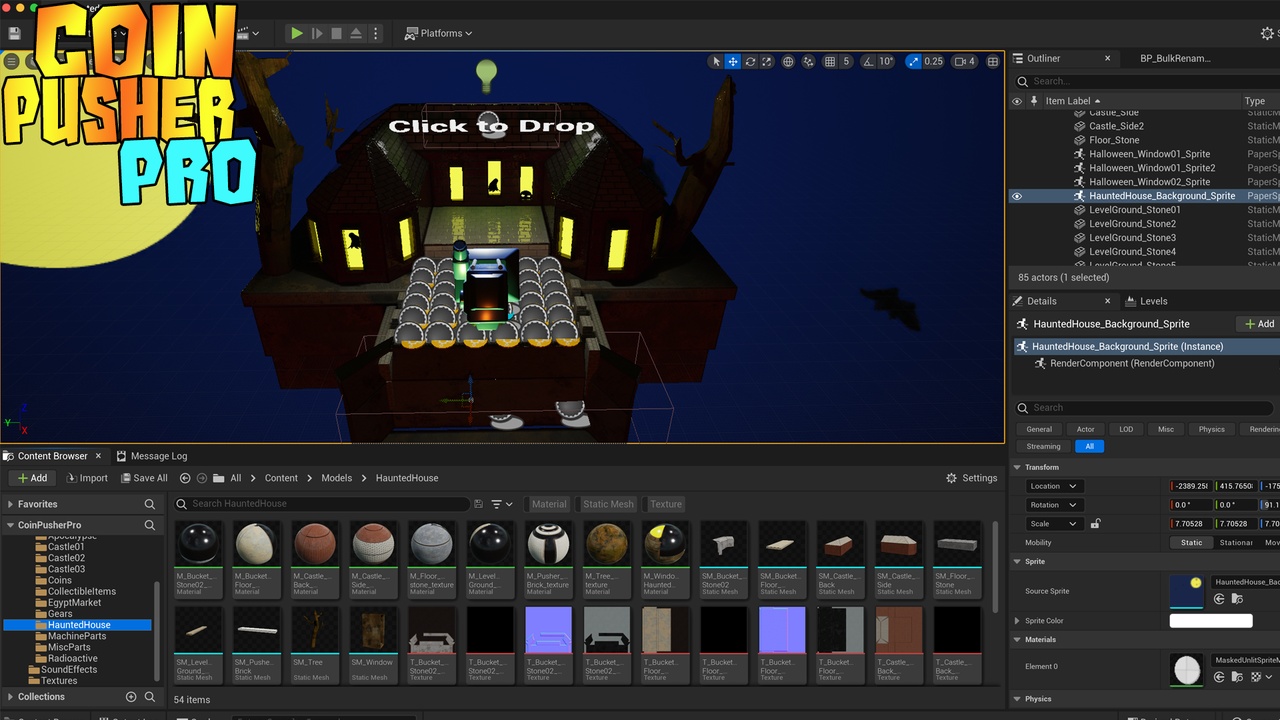Toggle grid snapping in viewport

tap(829, 62)
